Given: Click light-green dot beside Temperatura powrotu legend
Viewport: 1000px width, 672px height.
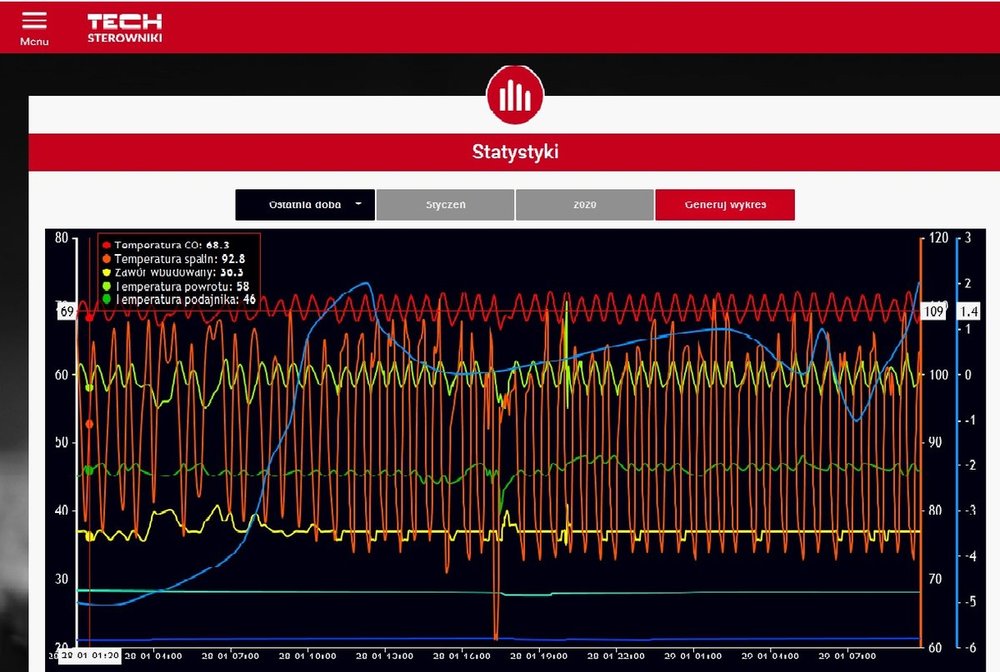Looking at the screenshot, I should [106, 286].
